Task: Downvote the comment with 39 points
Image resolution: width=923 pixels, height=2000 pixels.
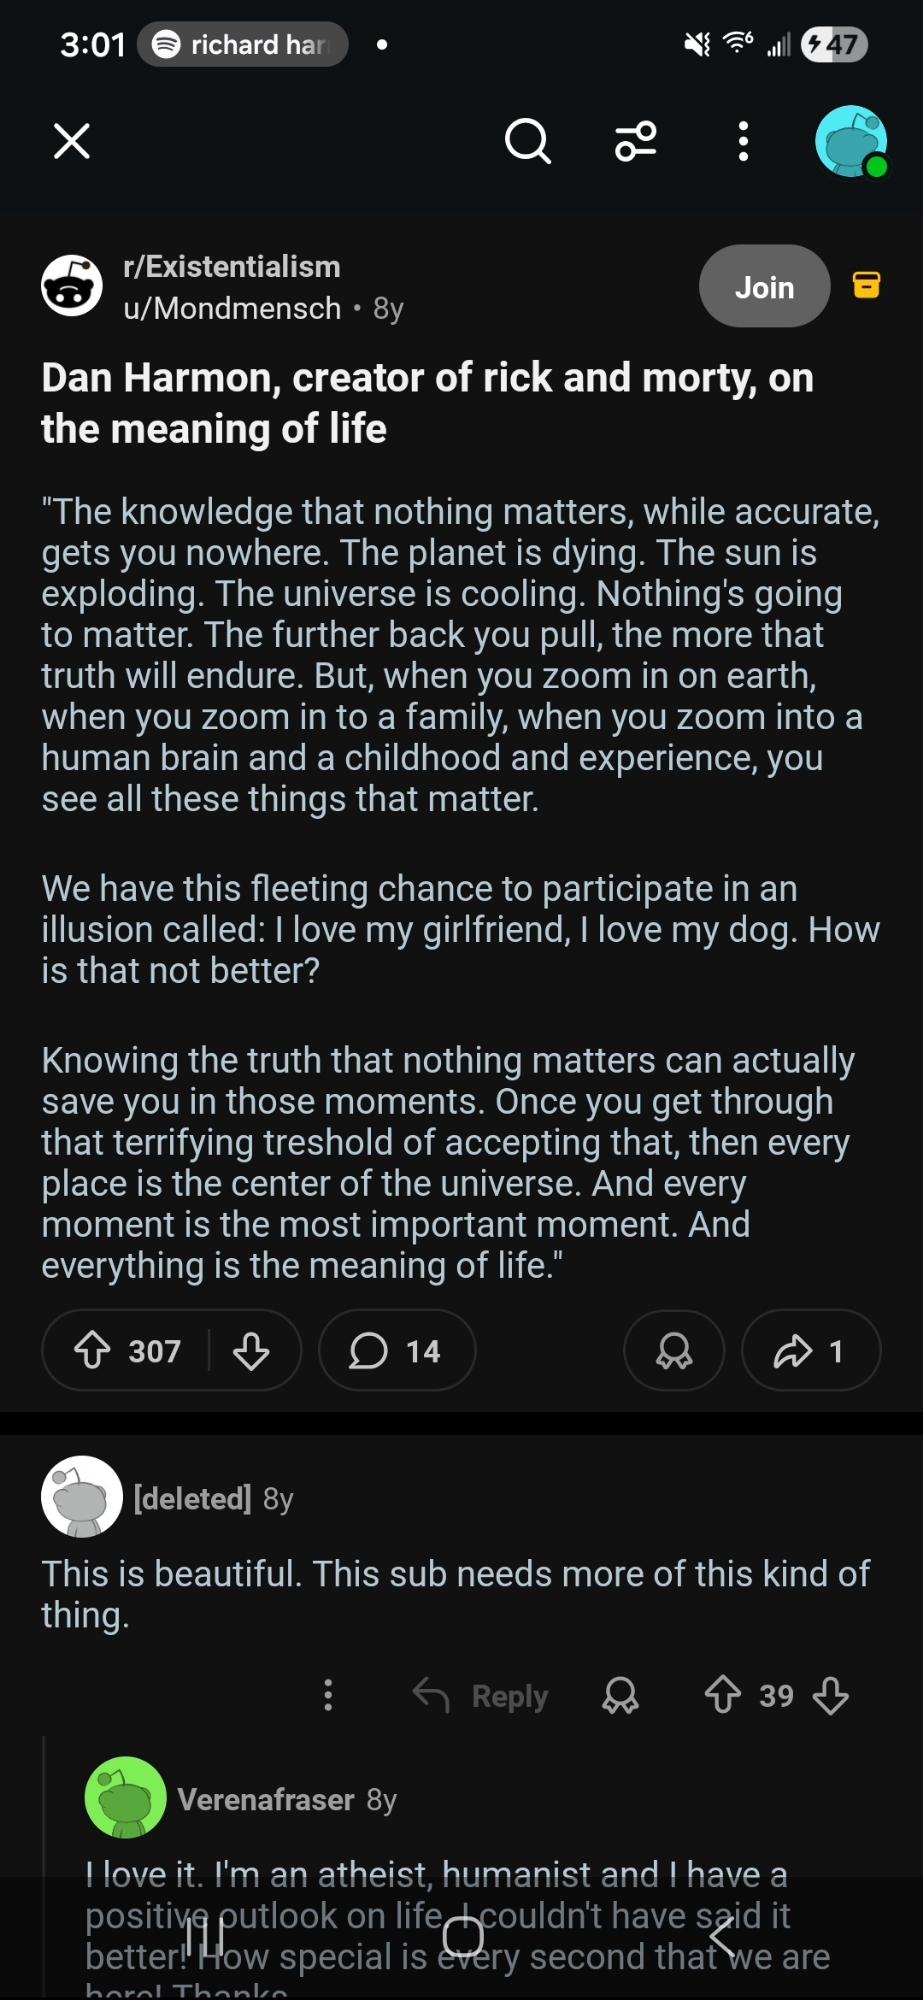Action: click(x=831, y=1695)
